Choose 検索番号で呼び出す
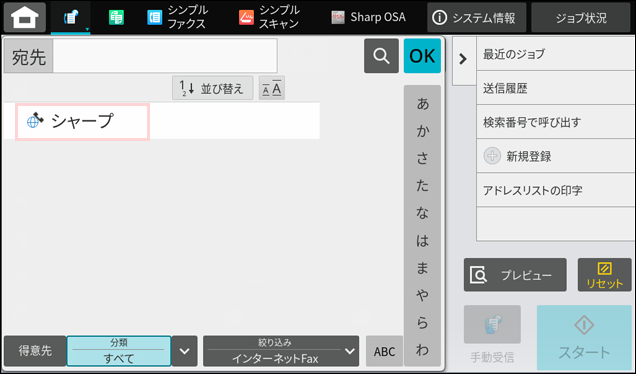Screen dimensions: 636x374 pos(555,122)
